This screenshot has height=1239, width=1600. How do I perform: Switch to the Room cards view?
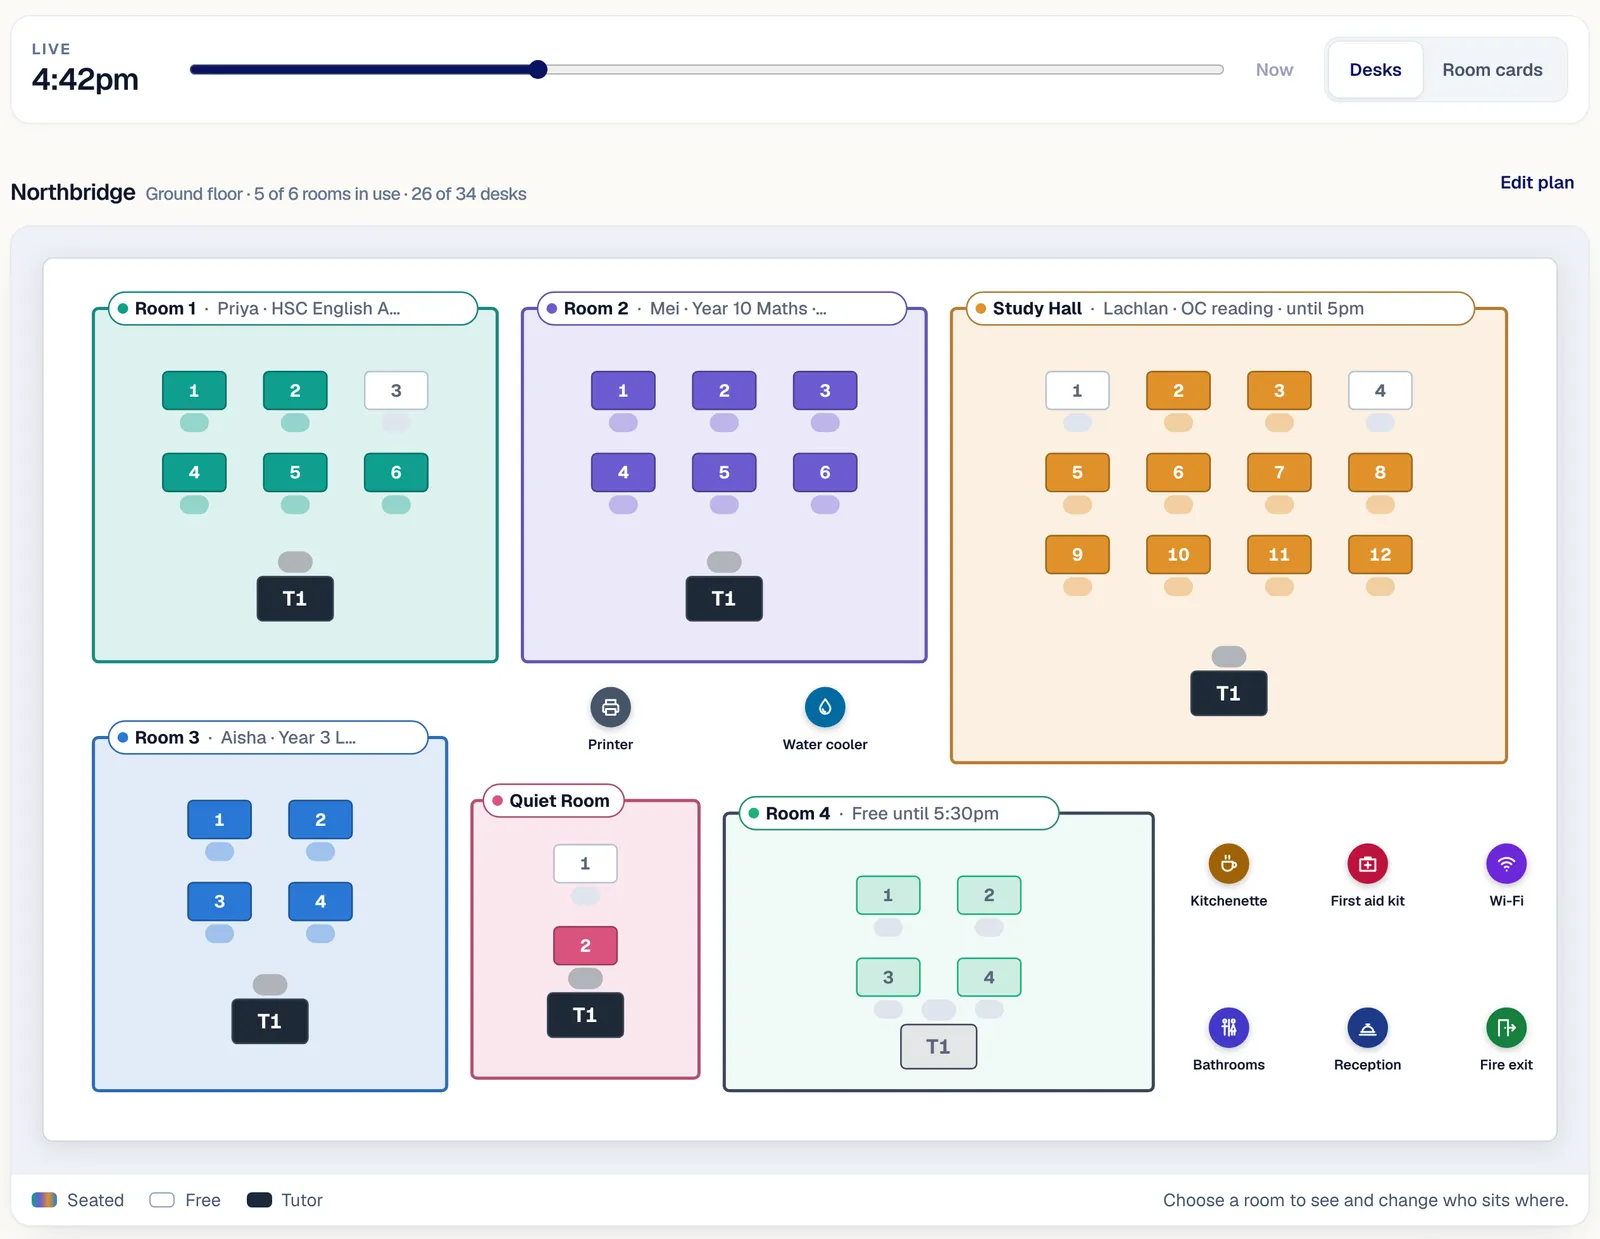click(x=1492, y=70)
